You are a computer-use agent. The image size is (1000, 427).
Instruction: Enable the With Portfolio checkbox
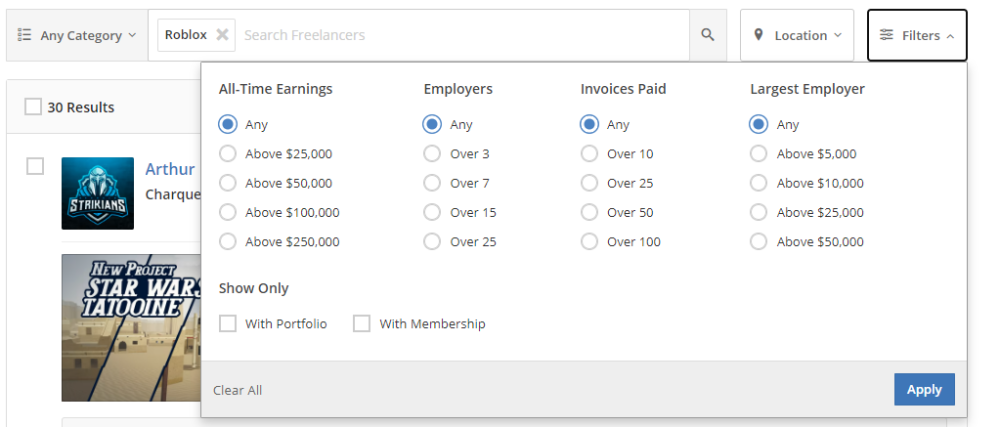point(228,324)
